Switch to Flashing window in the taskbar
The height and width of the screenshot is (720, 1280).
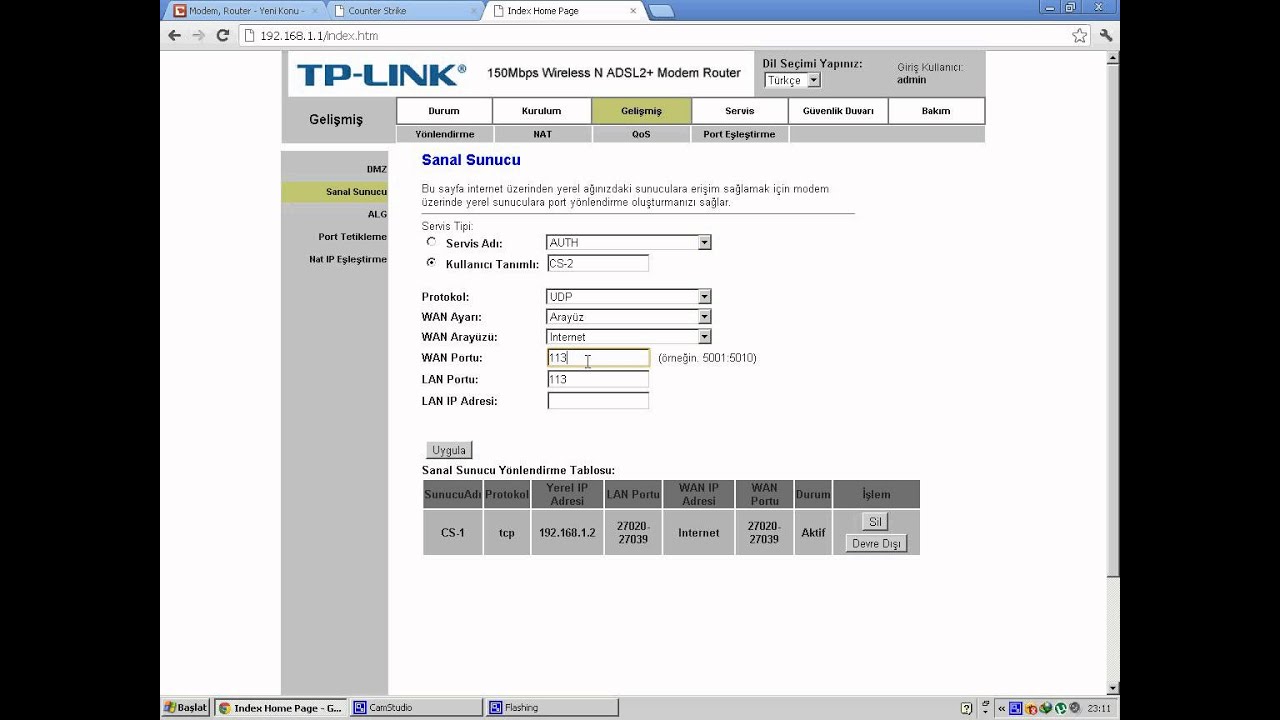pyautogui.click(x=550, y=707)
